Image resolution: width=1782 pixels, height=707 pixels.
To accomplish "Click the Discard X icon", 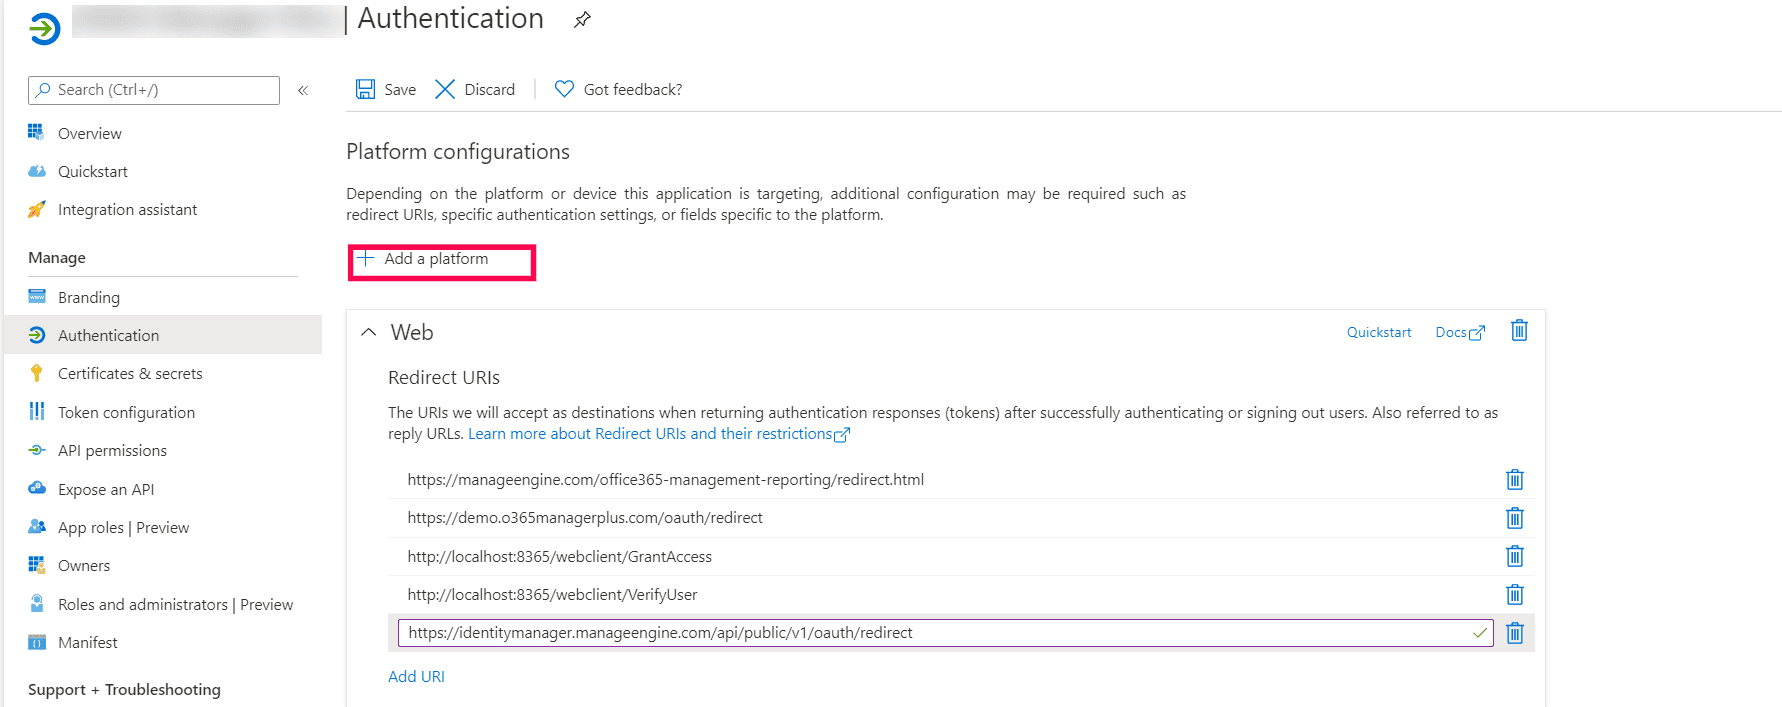I will point(445,89).
